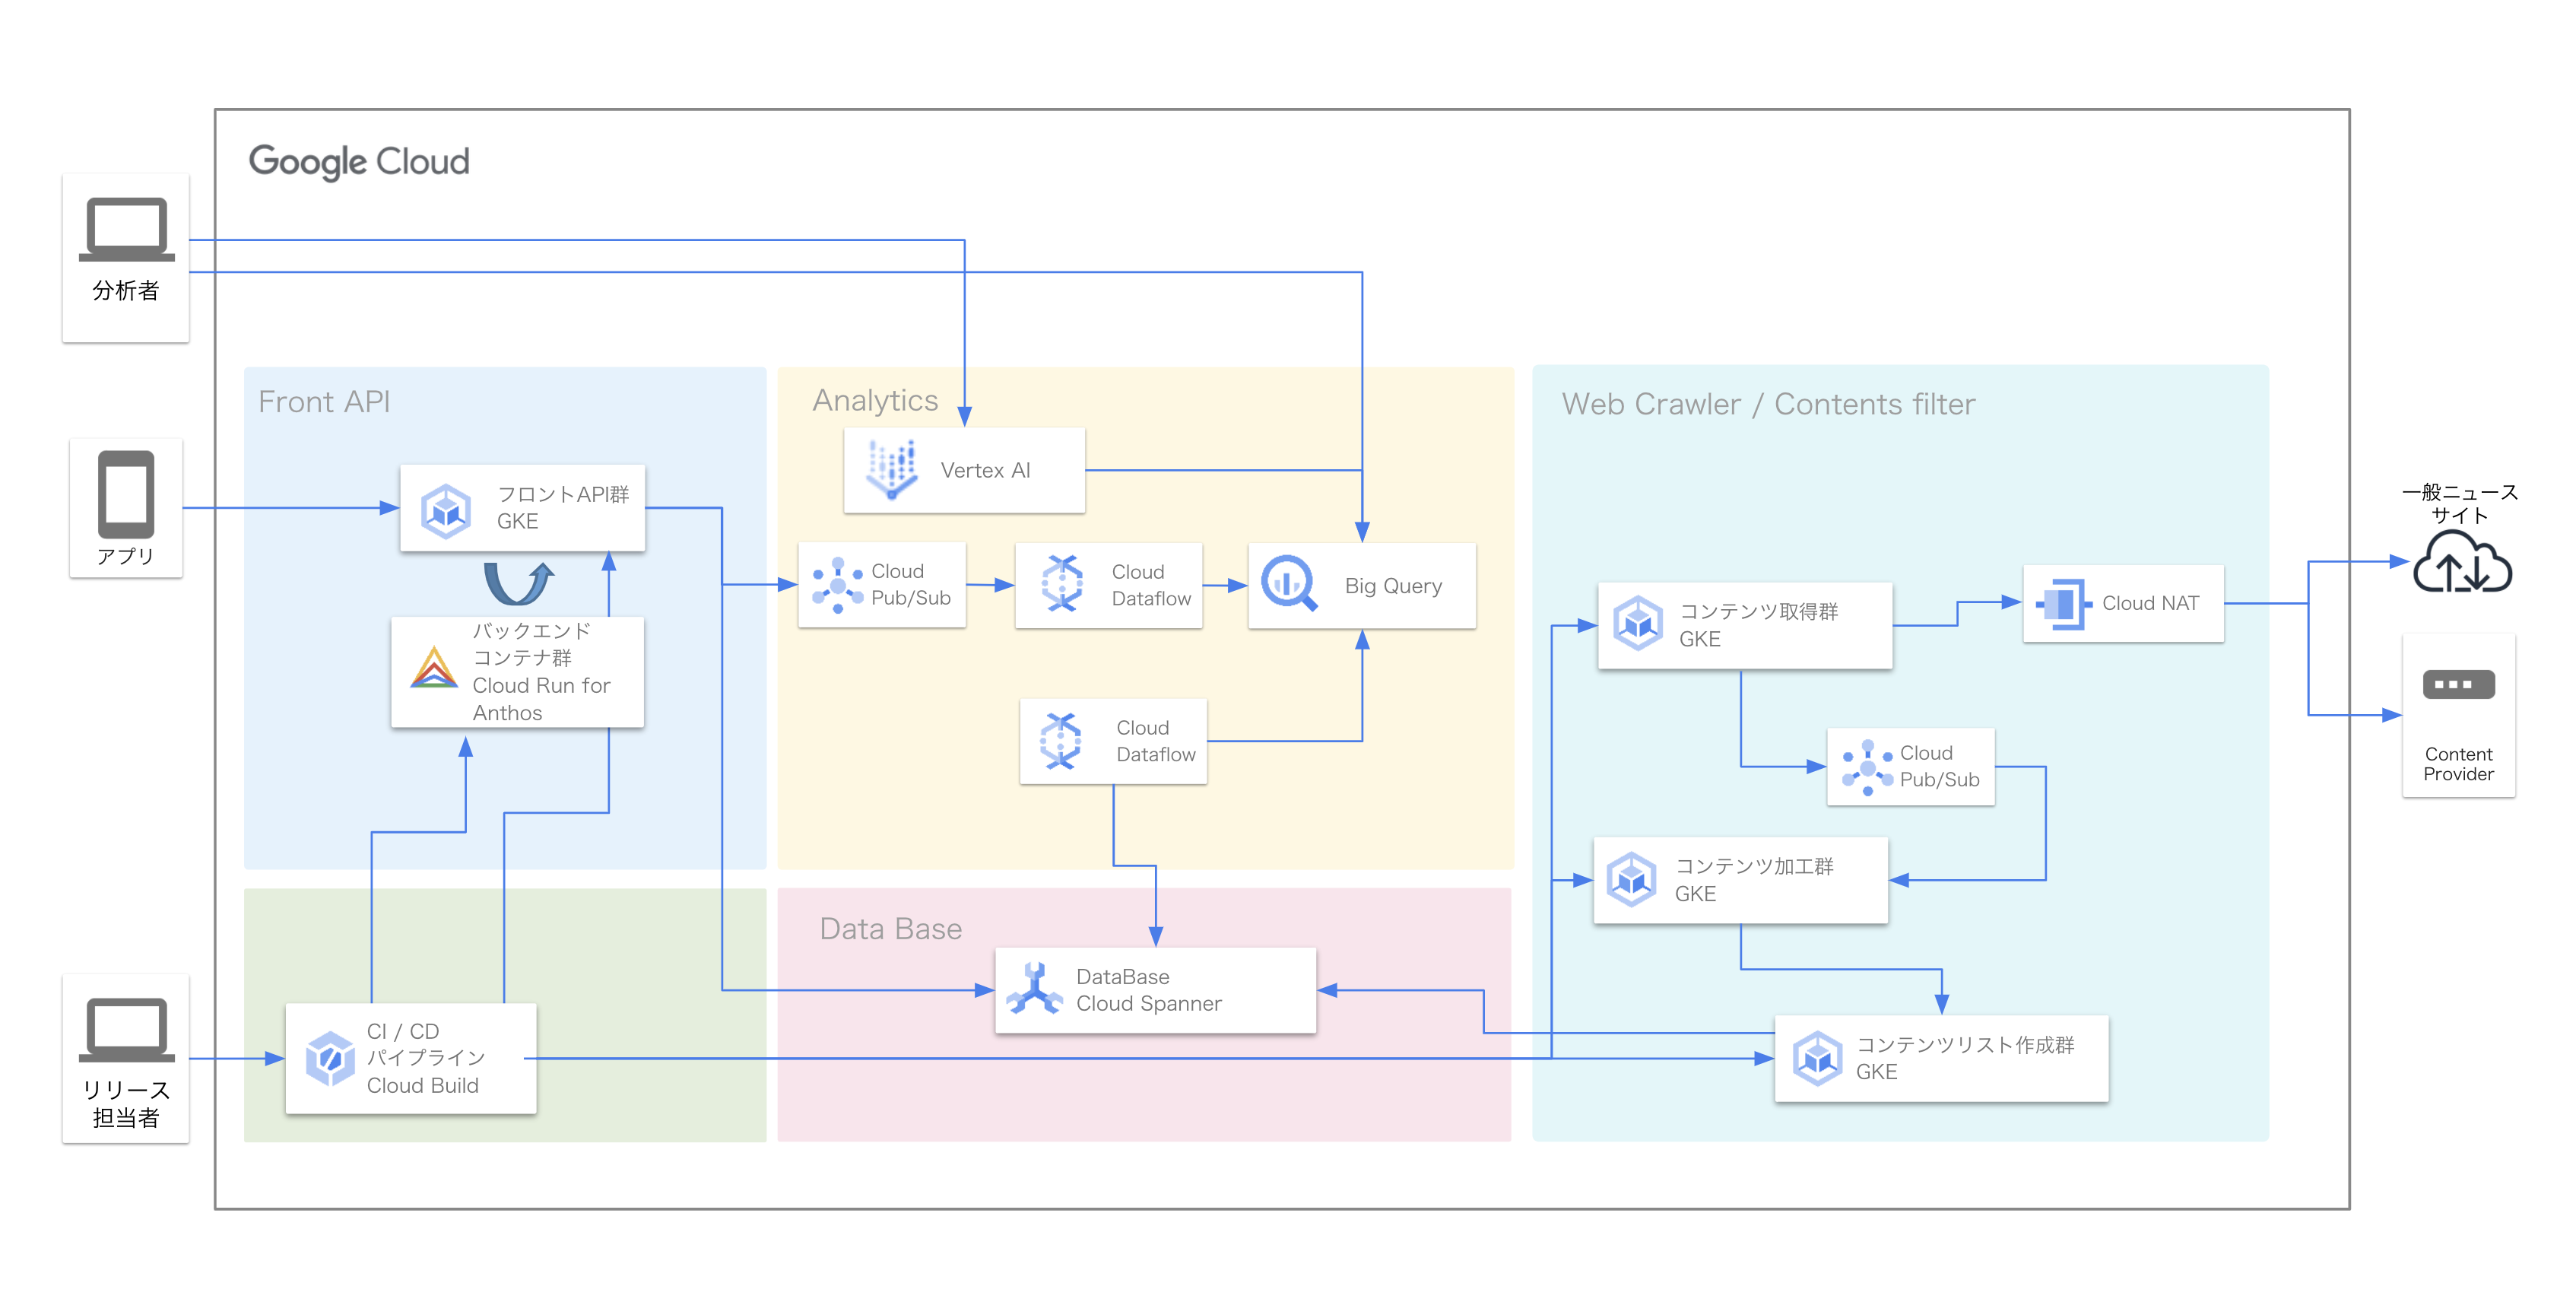The image size is (2576, 1302).
Task: Select the コンテンツリスト作成群 GKE text
Action: [1965, 1058]
